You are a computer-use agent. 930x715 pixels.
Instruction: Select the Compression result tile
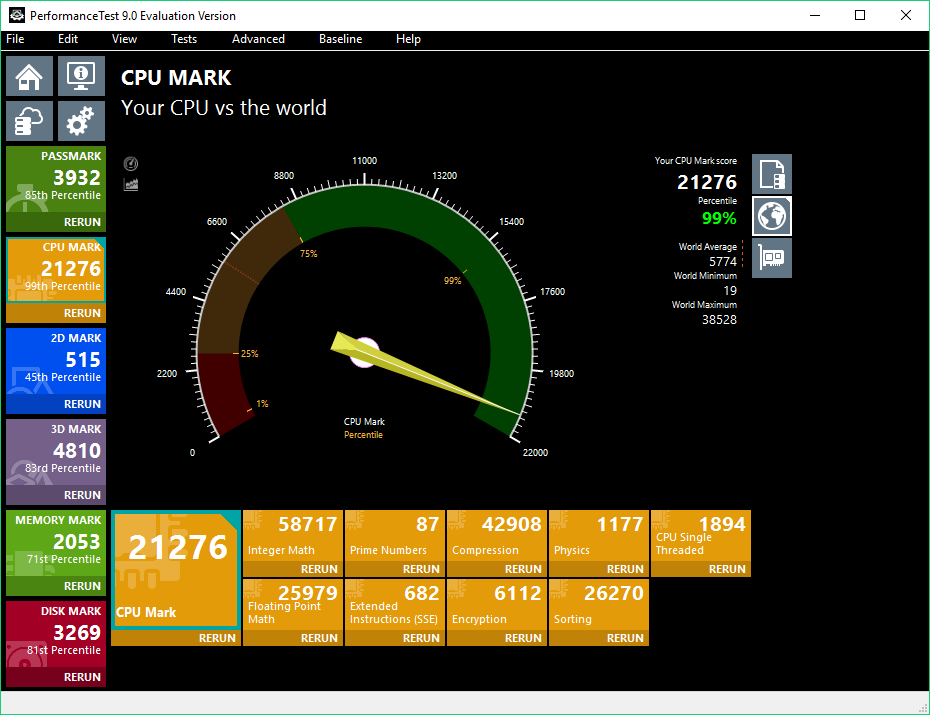tap(497, 535)
